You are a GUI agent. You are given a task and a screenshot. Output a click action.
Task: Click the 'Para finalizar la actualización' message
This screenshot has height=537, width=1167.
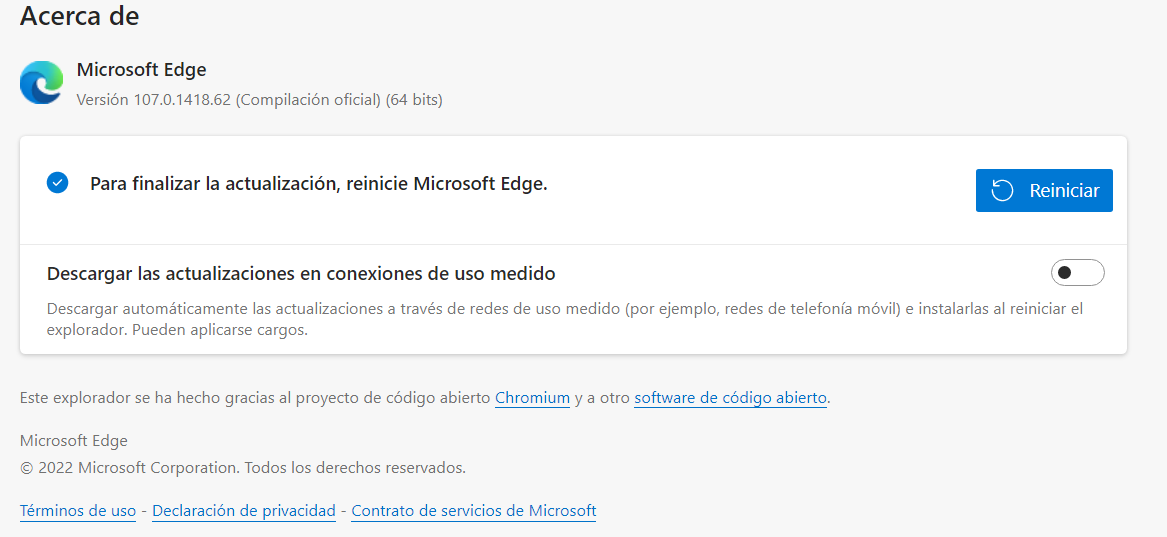[319, 184]
